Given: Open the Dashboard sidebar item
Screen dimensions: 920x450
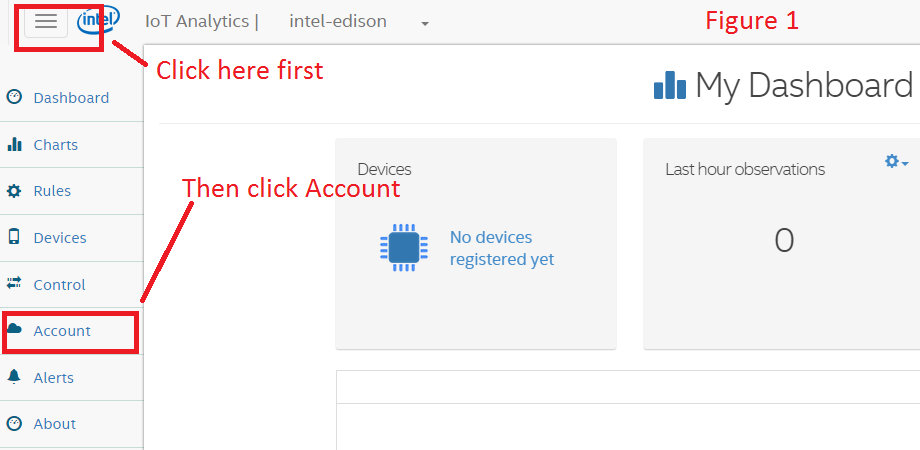Looking at the screenshot, I should [71, 98].
